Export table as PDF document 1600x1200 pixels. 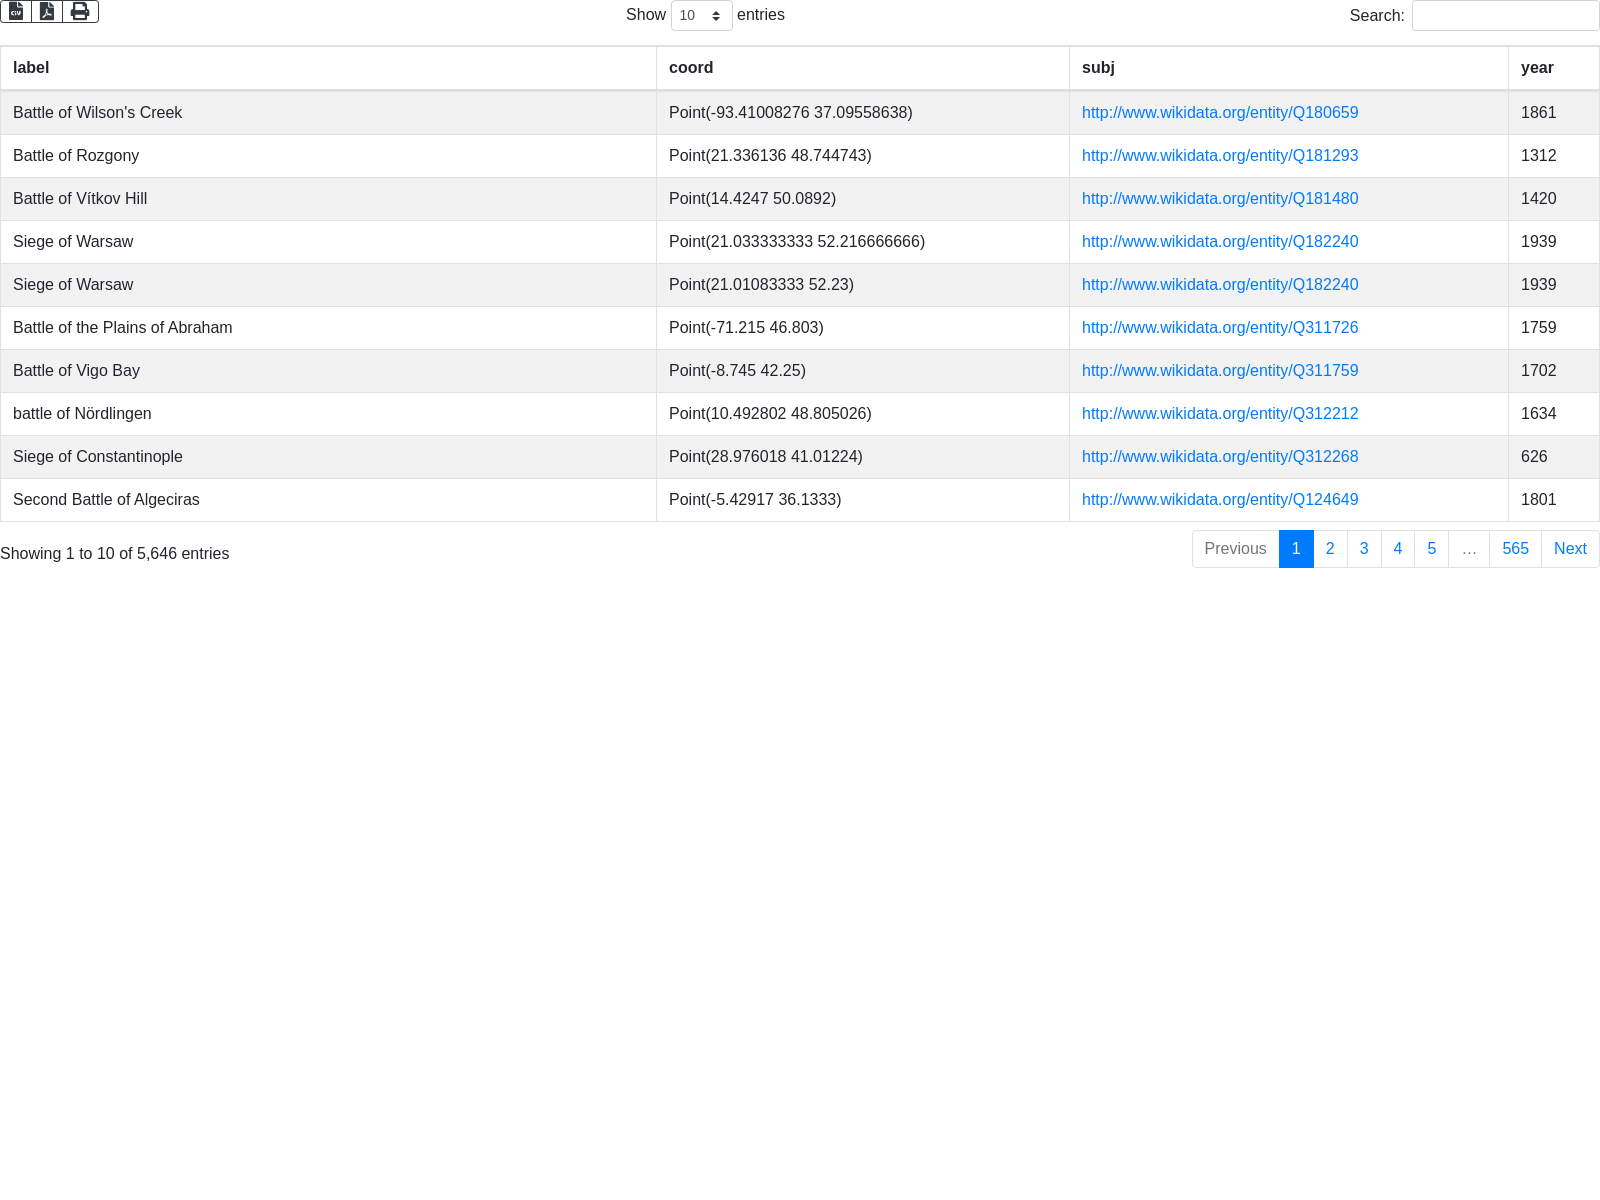tap(47, 11)
